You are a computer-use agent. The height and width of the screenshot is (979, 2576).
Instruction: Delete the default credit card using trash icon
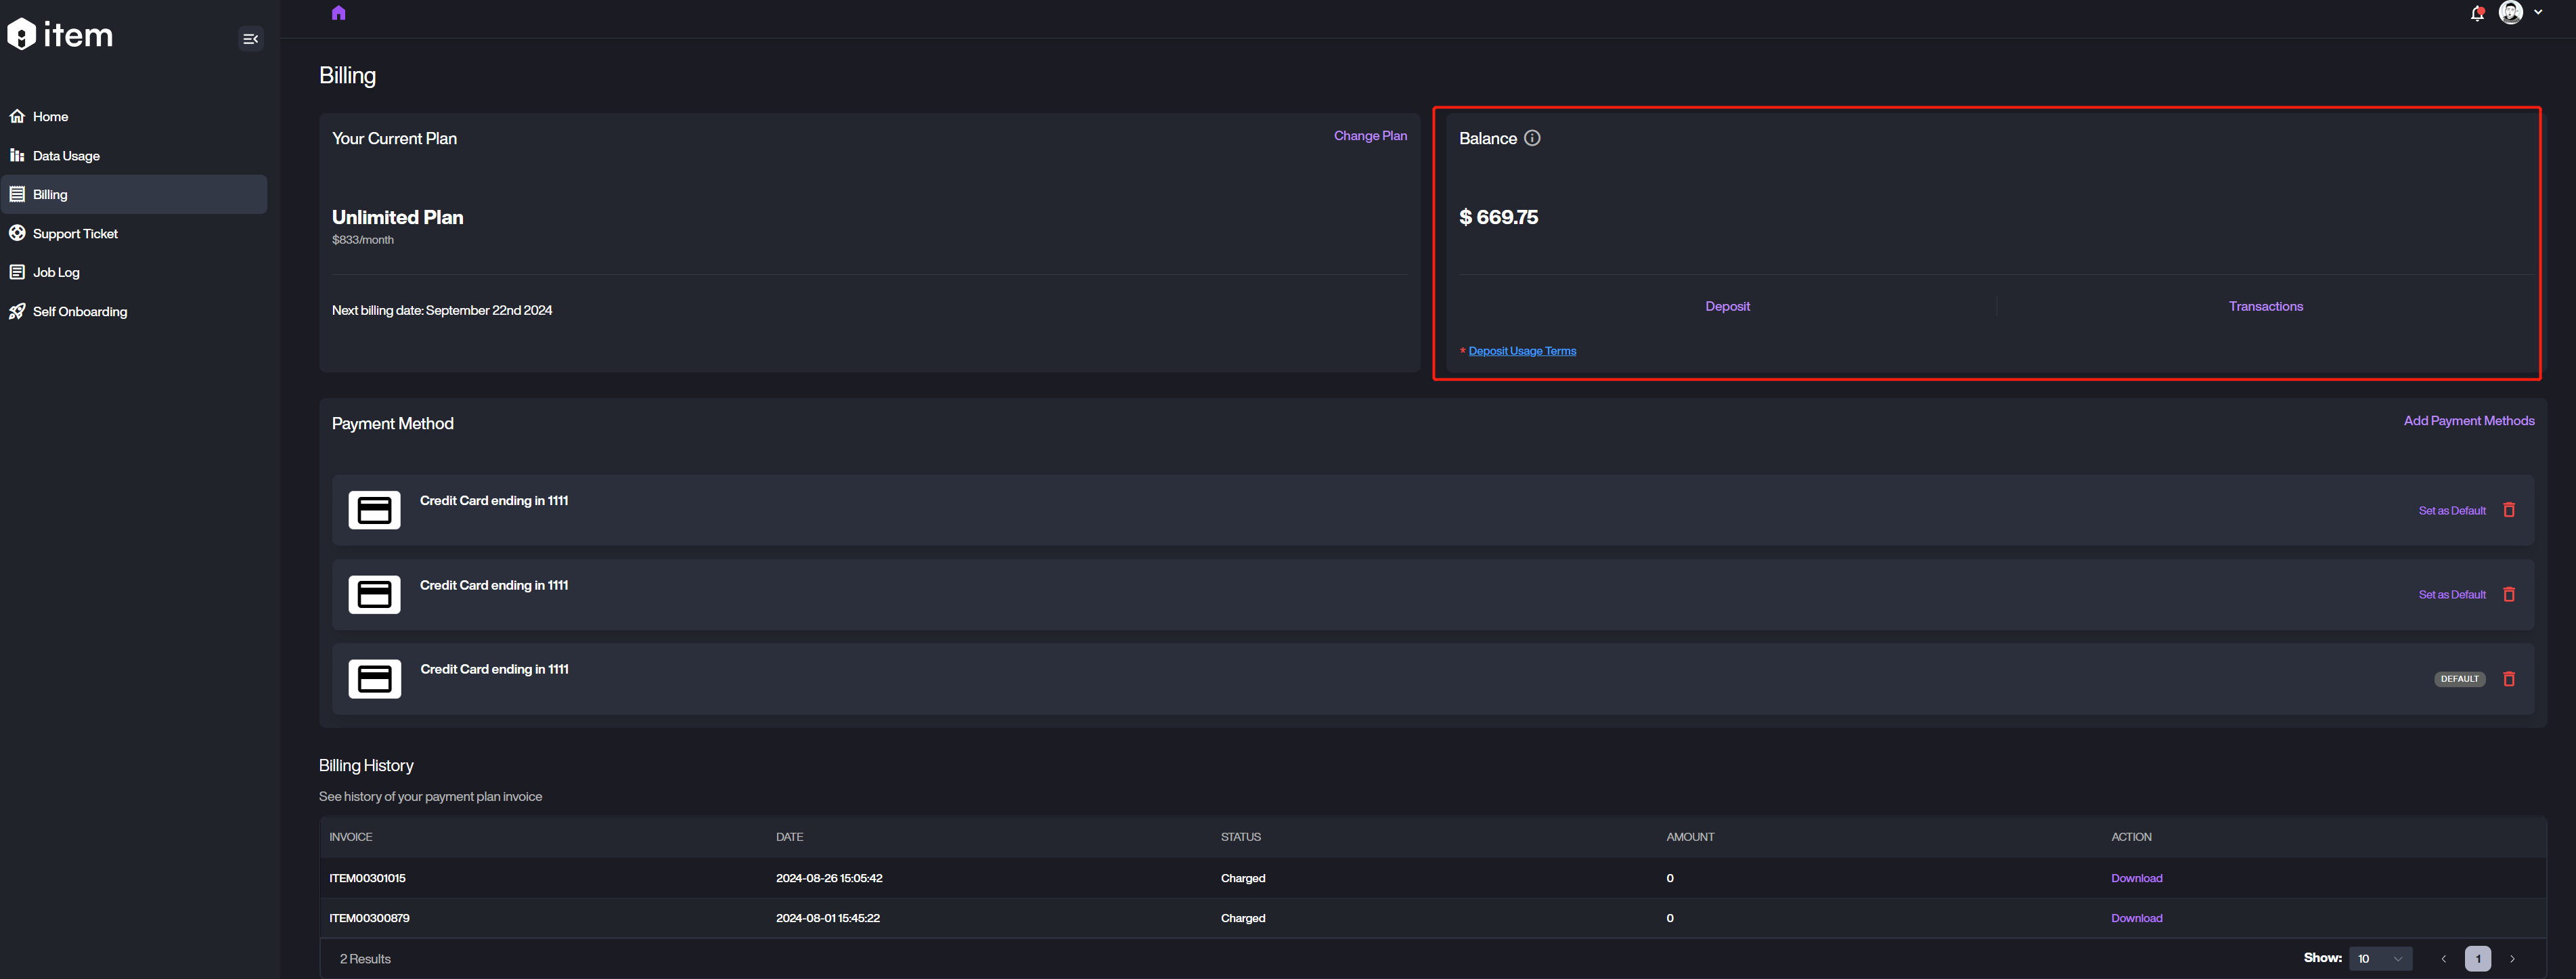tap(2509, 679)
